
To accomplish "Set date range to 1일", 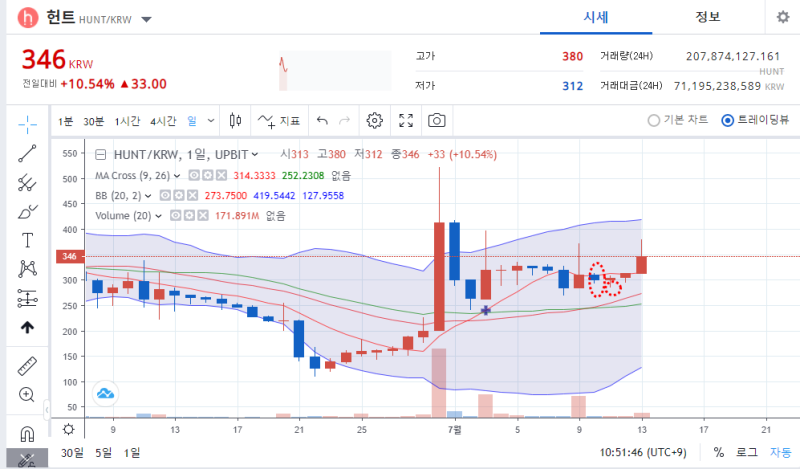I will tap(132, 453).
